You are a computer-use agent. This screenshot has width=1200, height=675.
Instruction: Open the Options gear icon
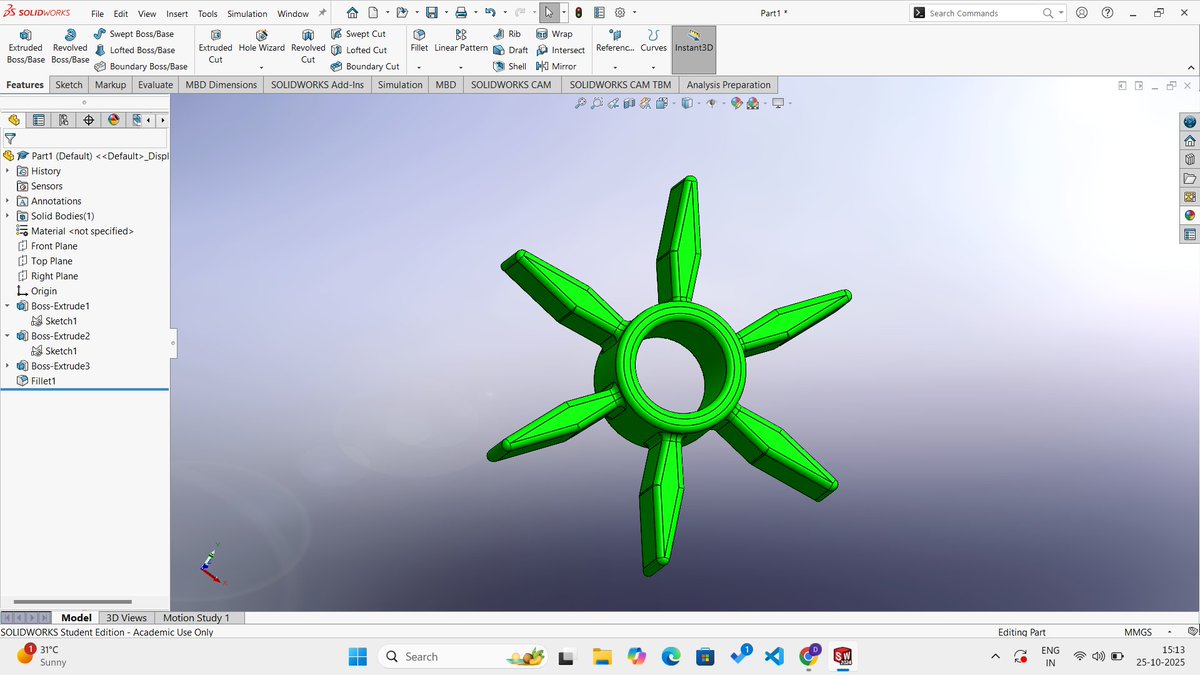pyautogui.click(x=620, y=13)
